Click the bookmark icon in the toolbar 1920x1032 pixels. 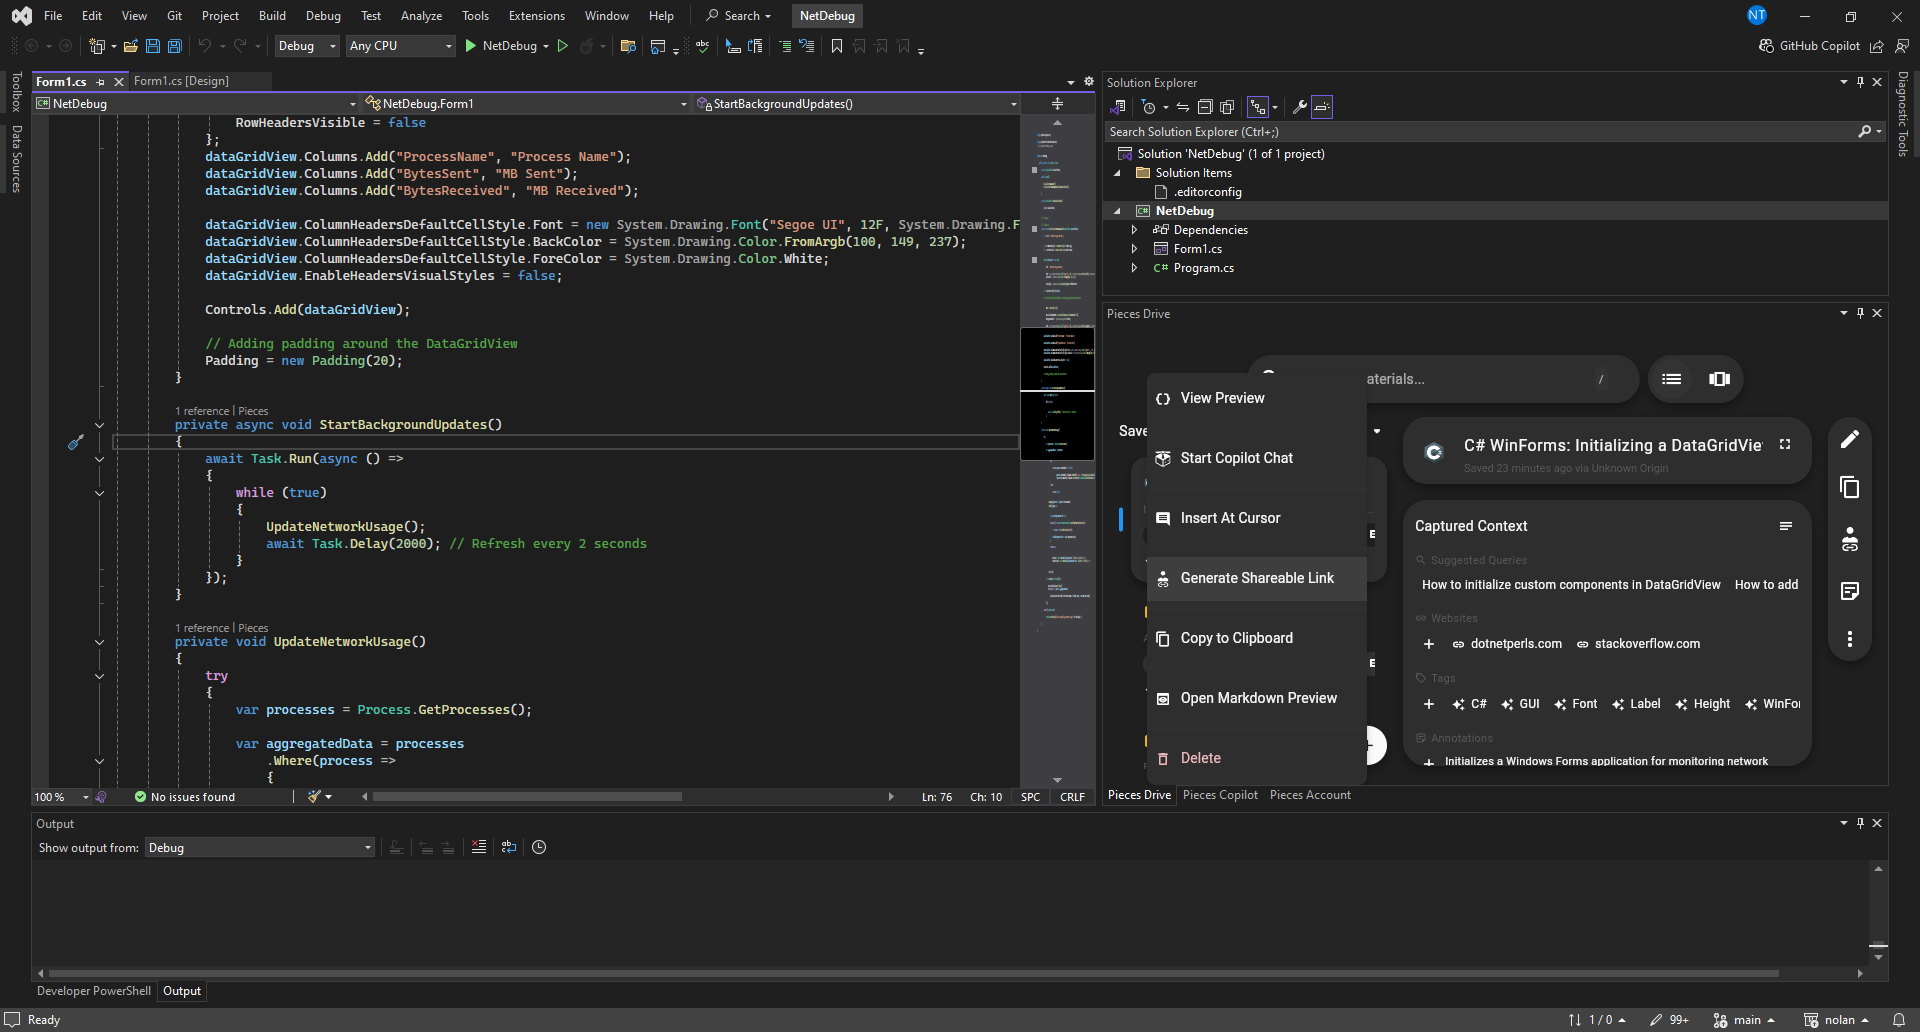point(837,46)
